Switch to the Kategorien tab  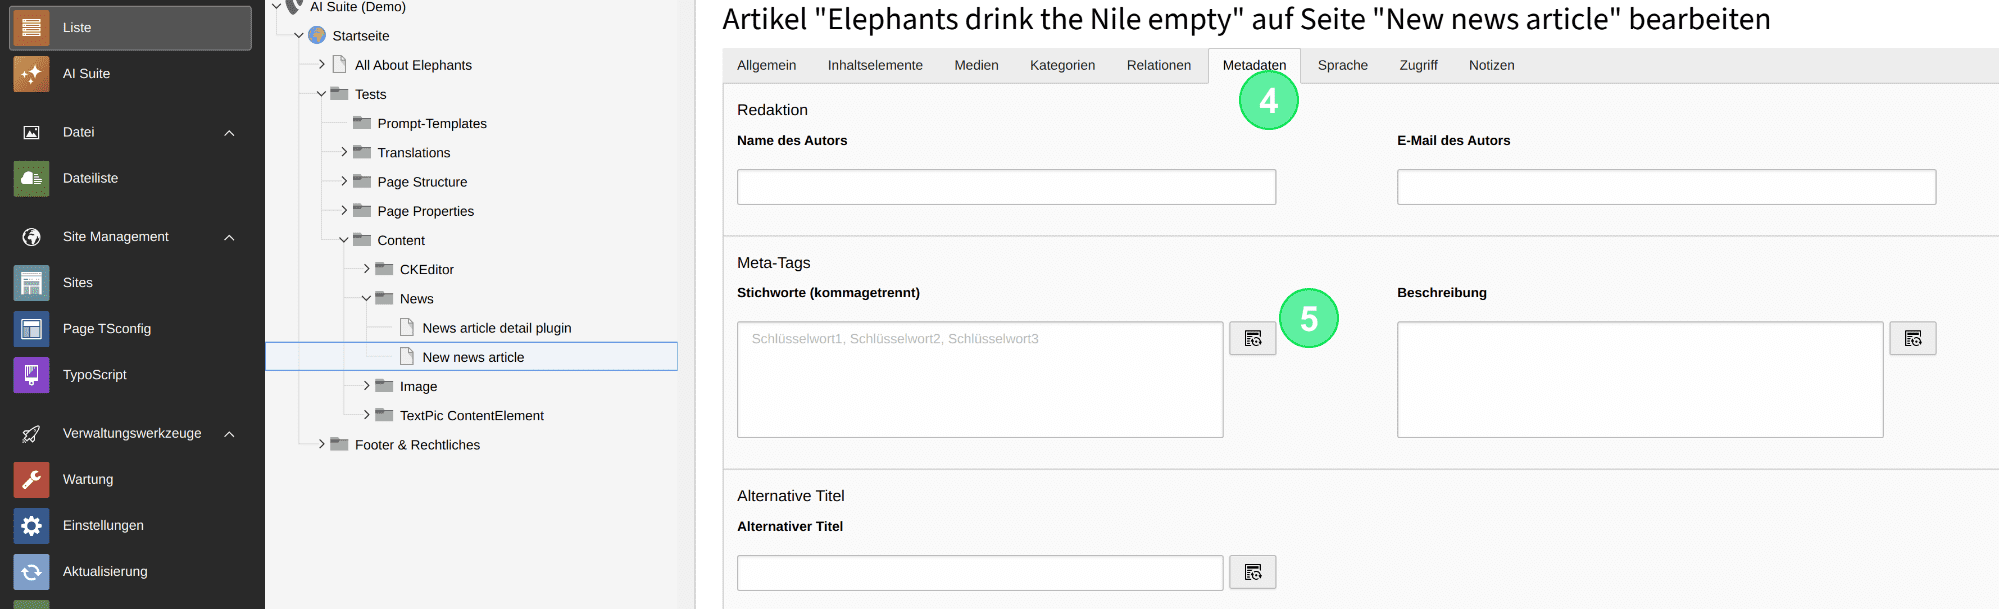click(1062, 65)
